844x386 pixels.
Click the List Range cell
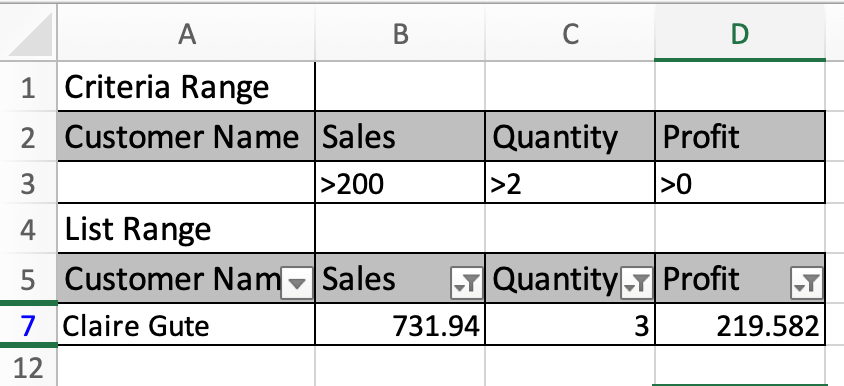(186, 229)
